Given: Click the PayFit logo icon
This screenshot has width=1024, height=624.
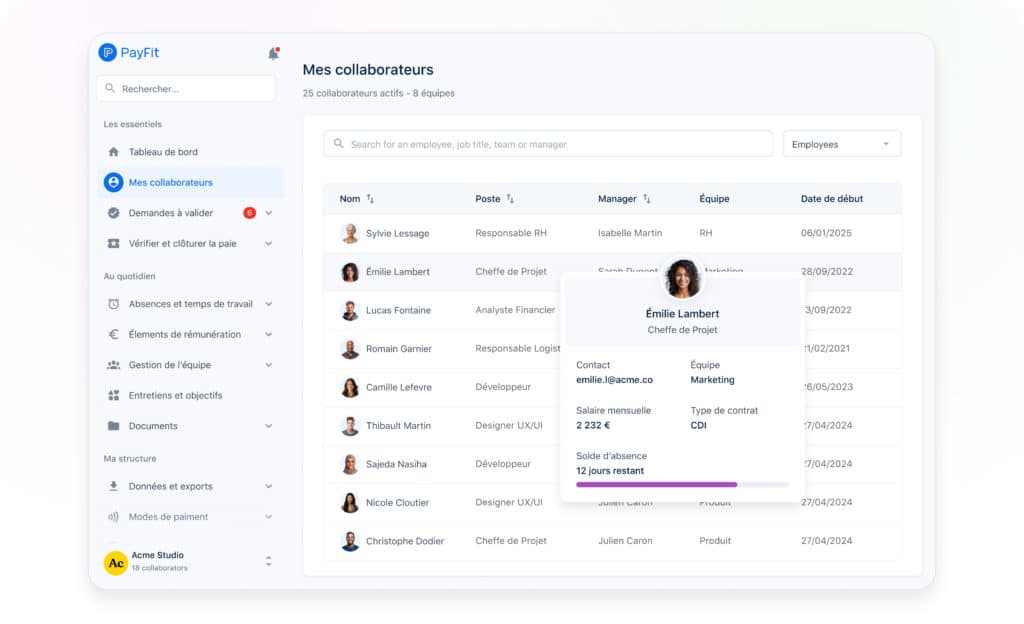Looking at the screenshot, I should click(x=108, y=53).
